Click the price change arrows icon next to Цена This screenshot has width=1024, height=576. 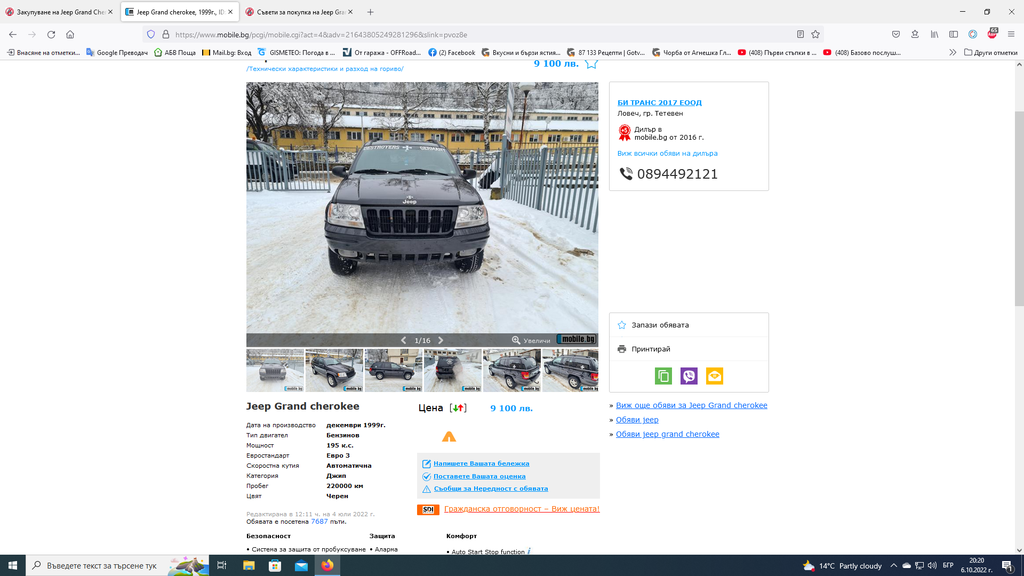point(458,408)
